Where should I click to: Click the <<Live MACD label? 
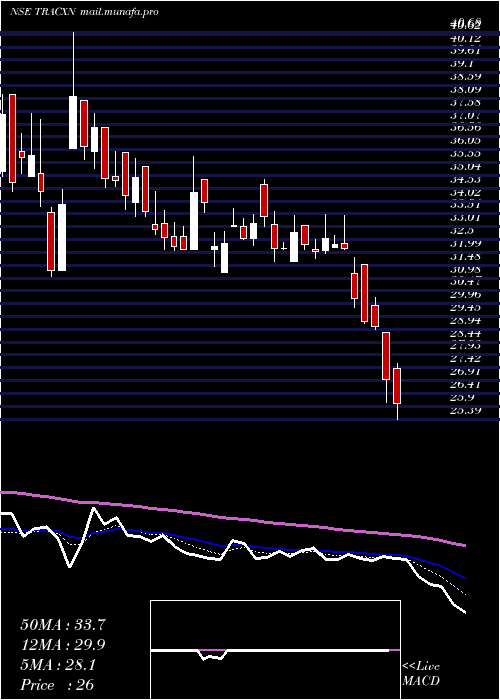click(x=421, y=674)
